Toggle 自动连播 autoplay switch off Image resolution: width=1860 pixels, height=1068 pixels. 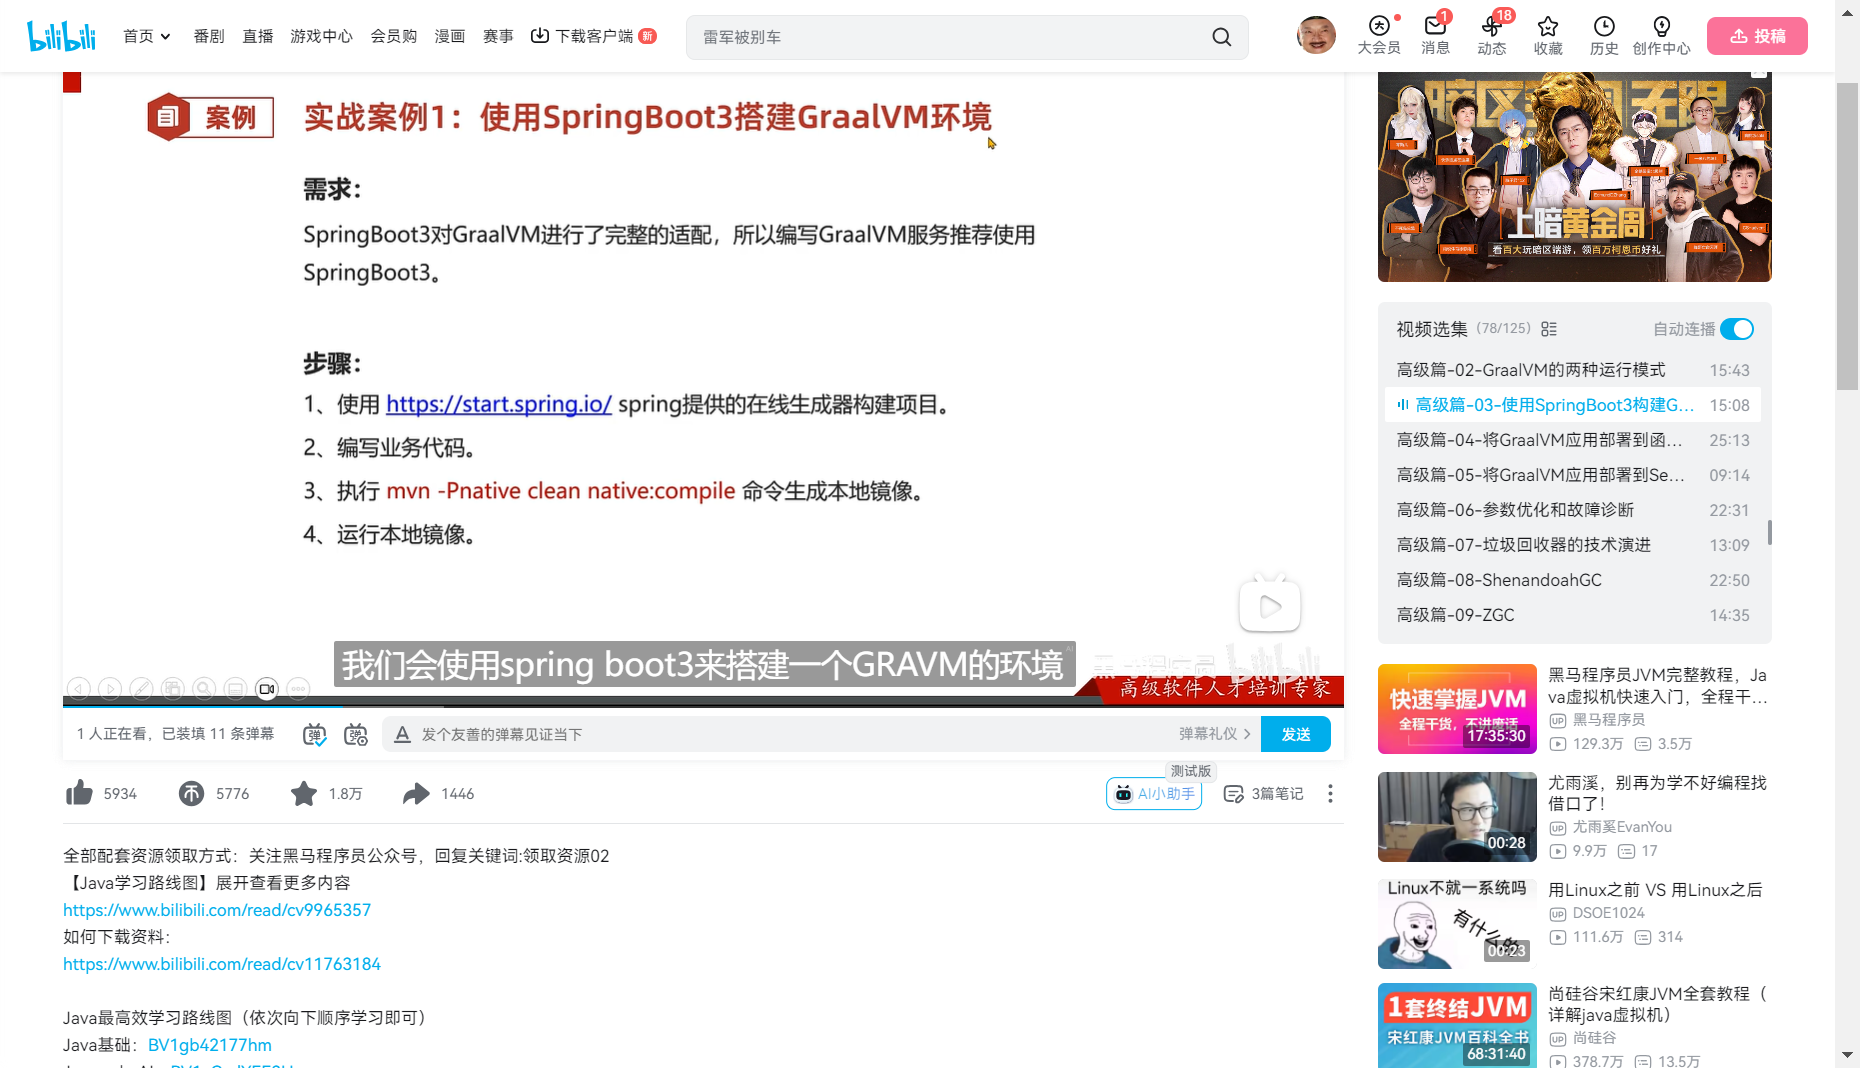coord(1738,329)
